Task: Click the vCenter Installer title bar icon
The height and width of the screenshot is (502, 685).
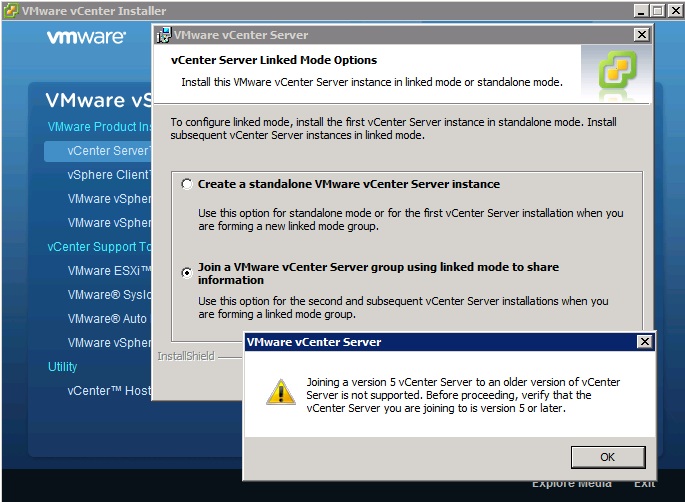Action: (x=10, y=10)
